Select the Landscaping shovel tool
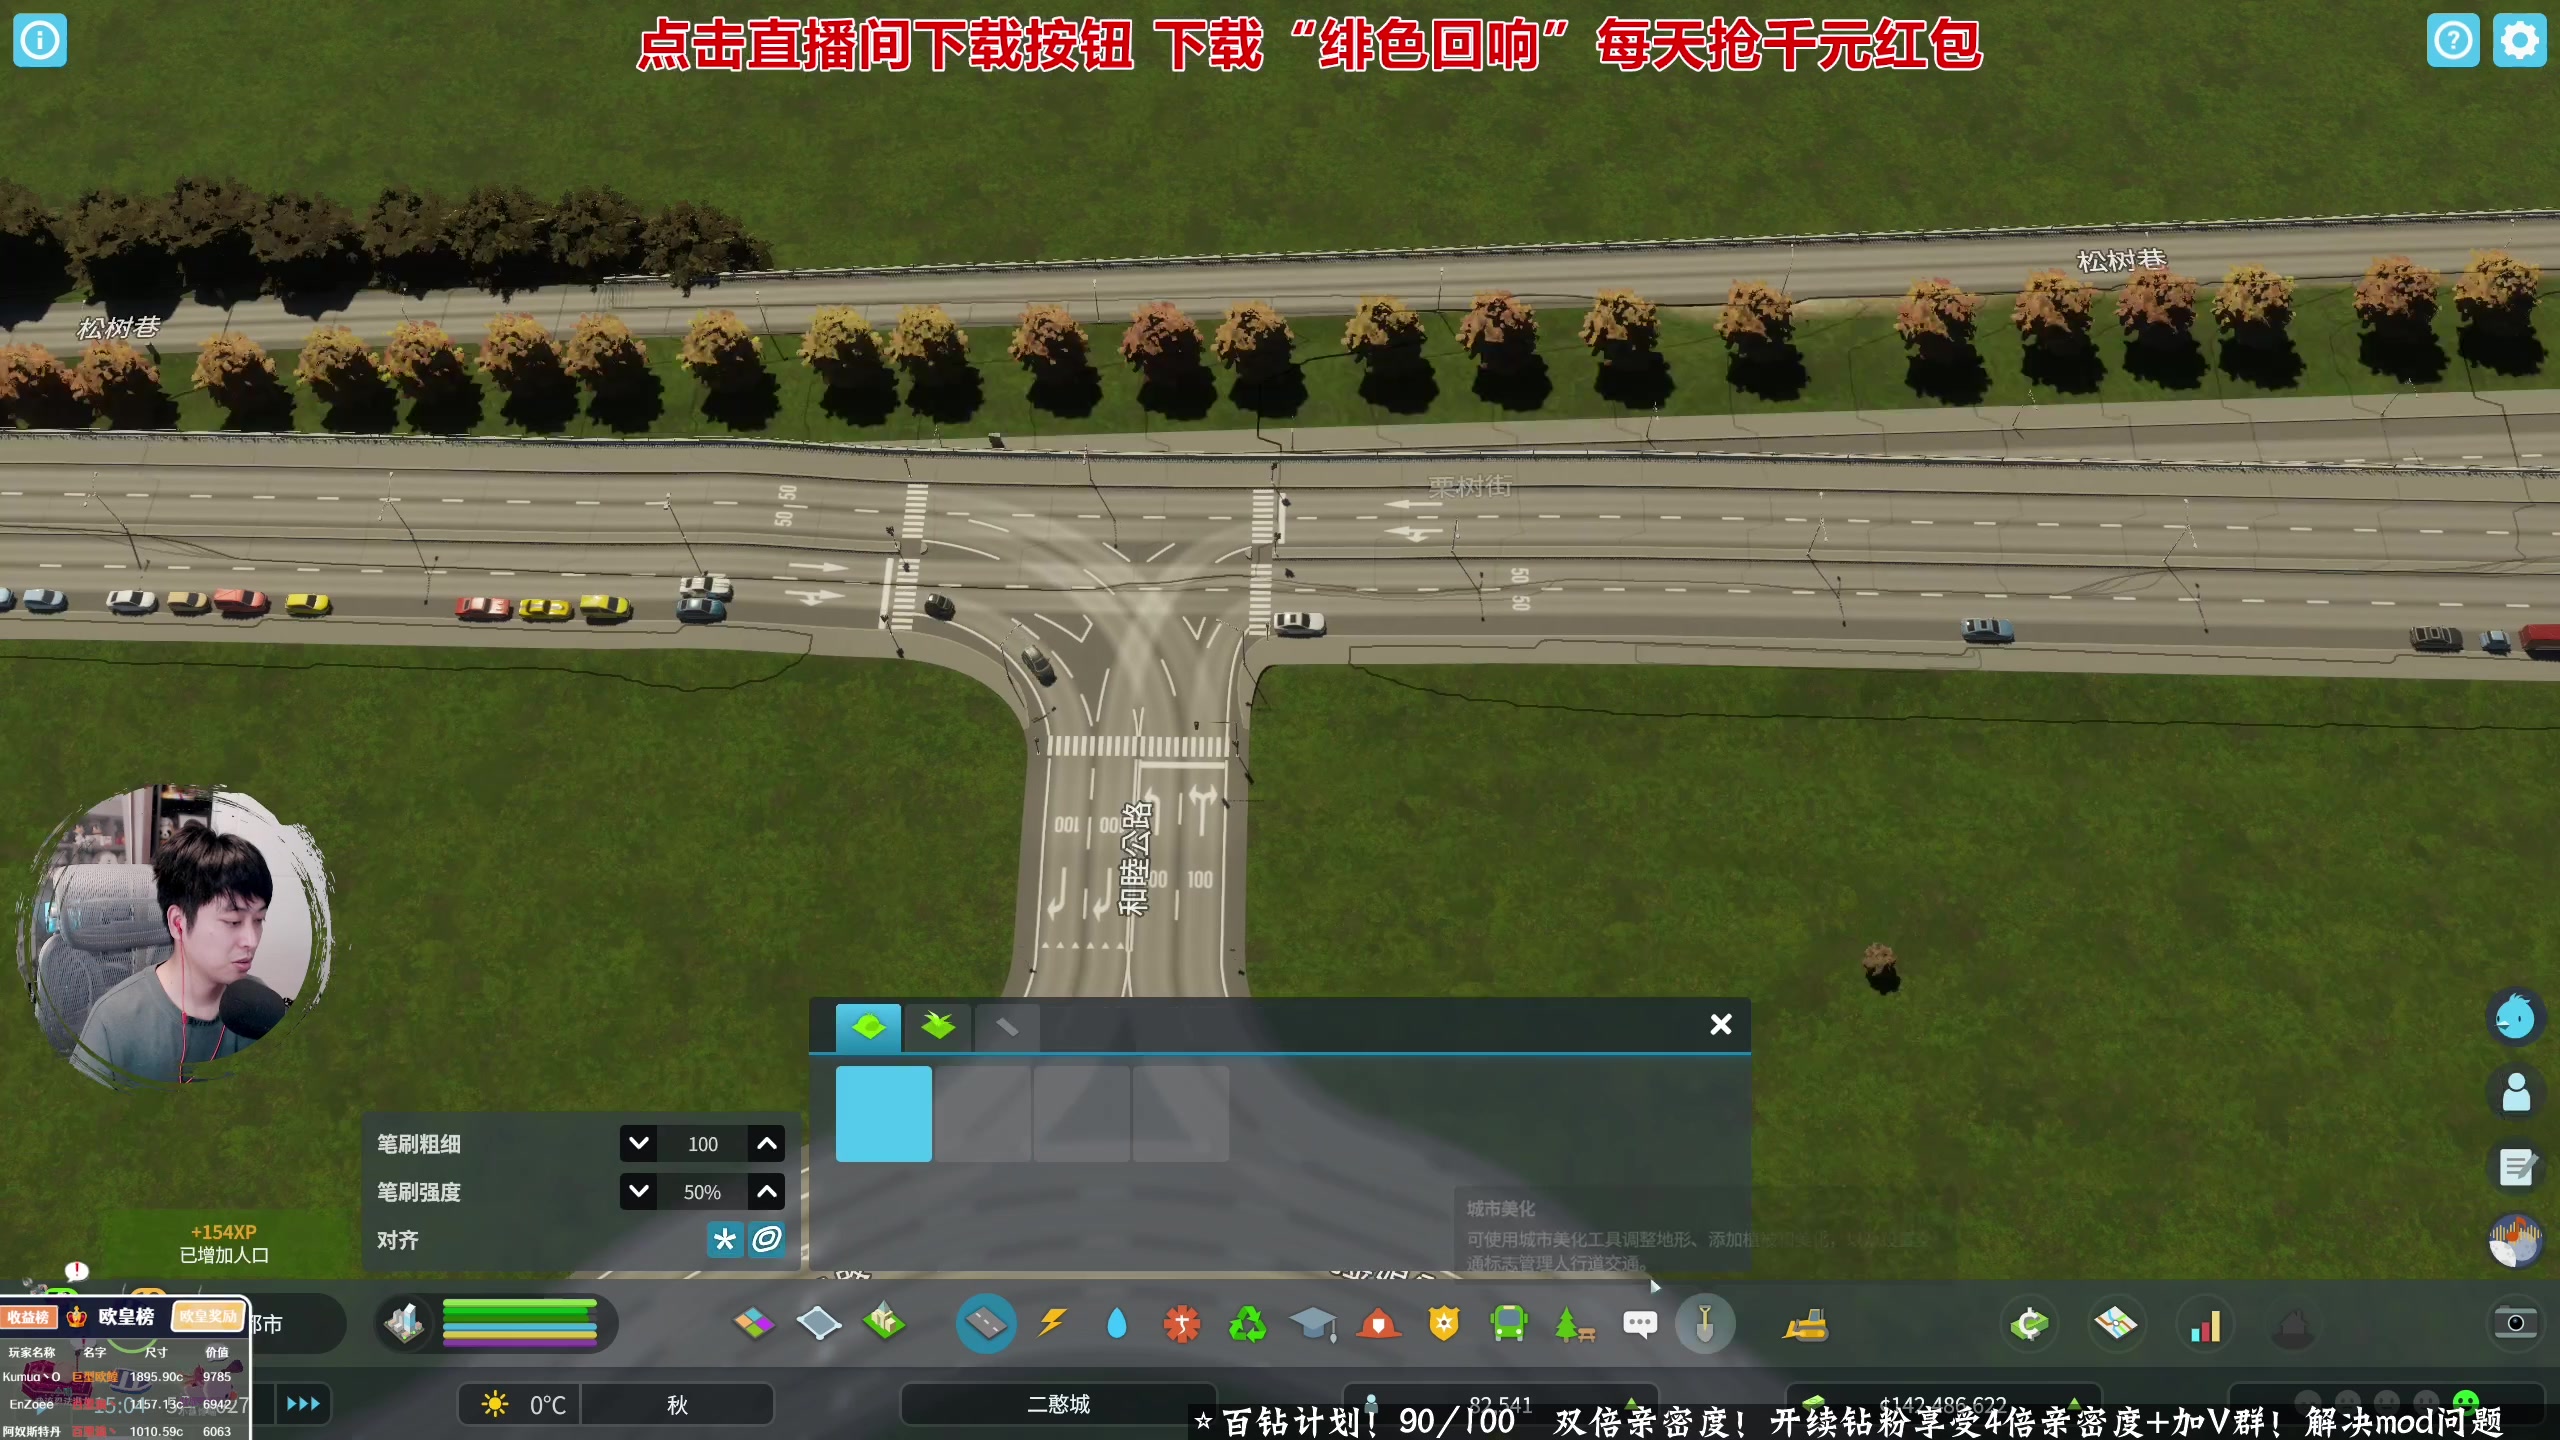Screen dimensions: 2560x1440 [x=1705, y=1324]
